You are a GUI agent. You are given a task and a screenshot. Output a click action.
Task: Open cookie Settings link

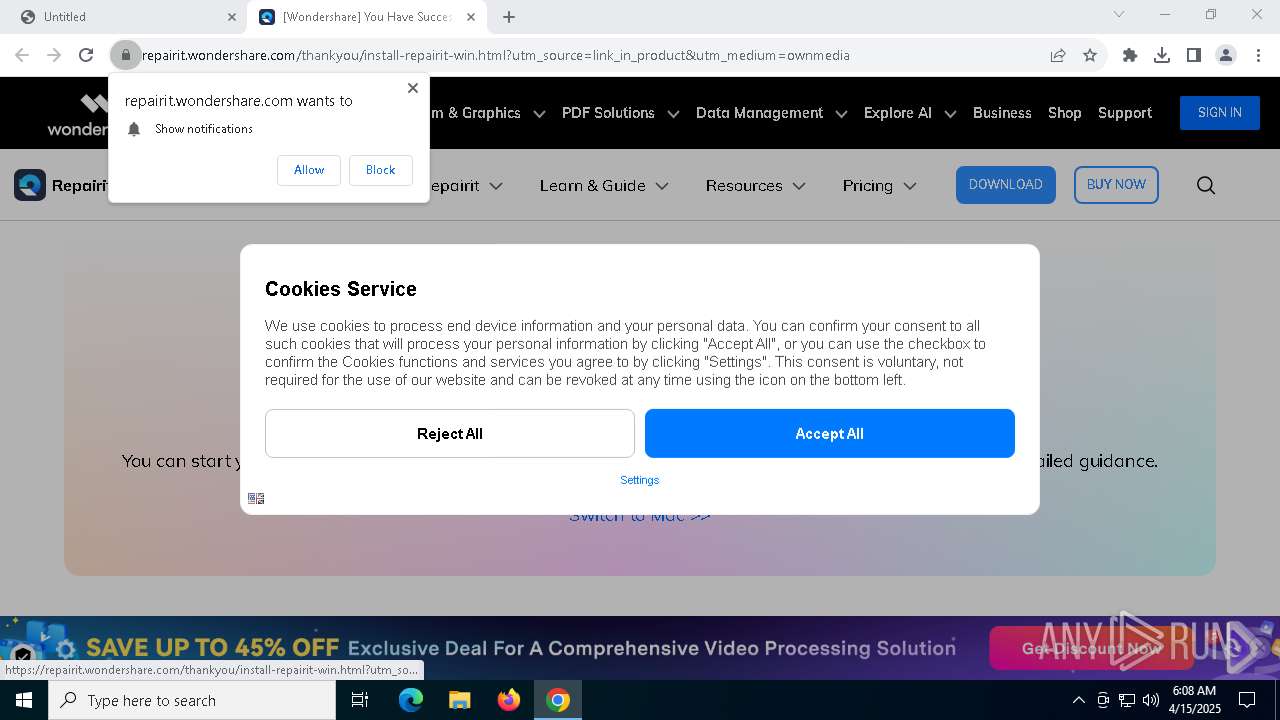click(x=640, y=480)
